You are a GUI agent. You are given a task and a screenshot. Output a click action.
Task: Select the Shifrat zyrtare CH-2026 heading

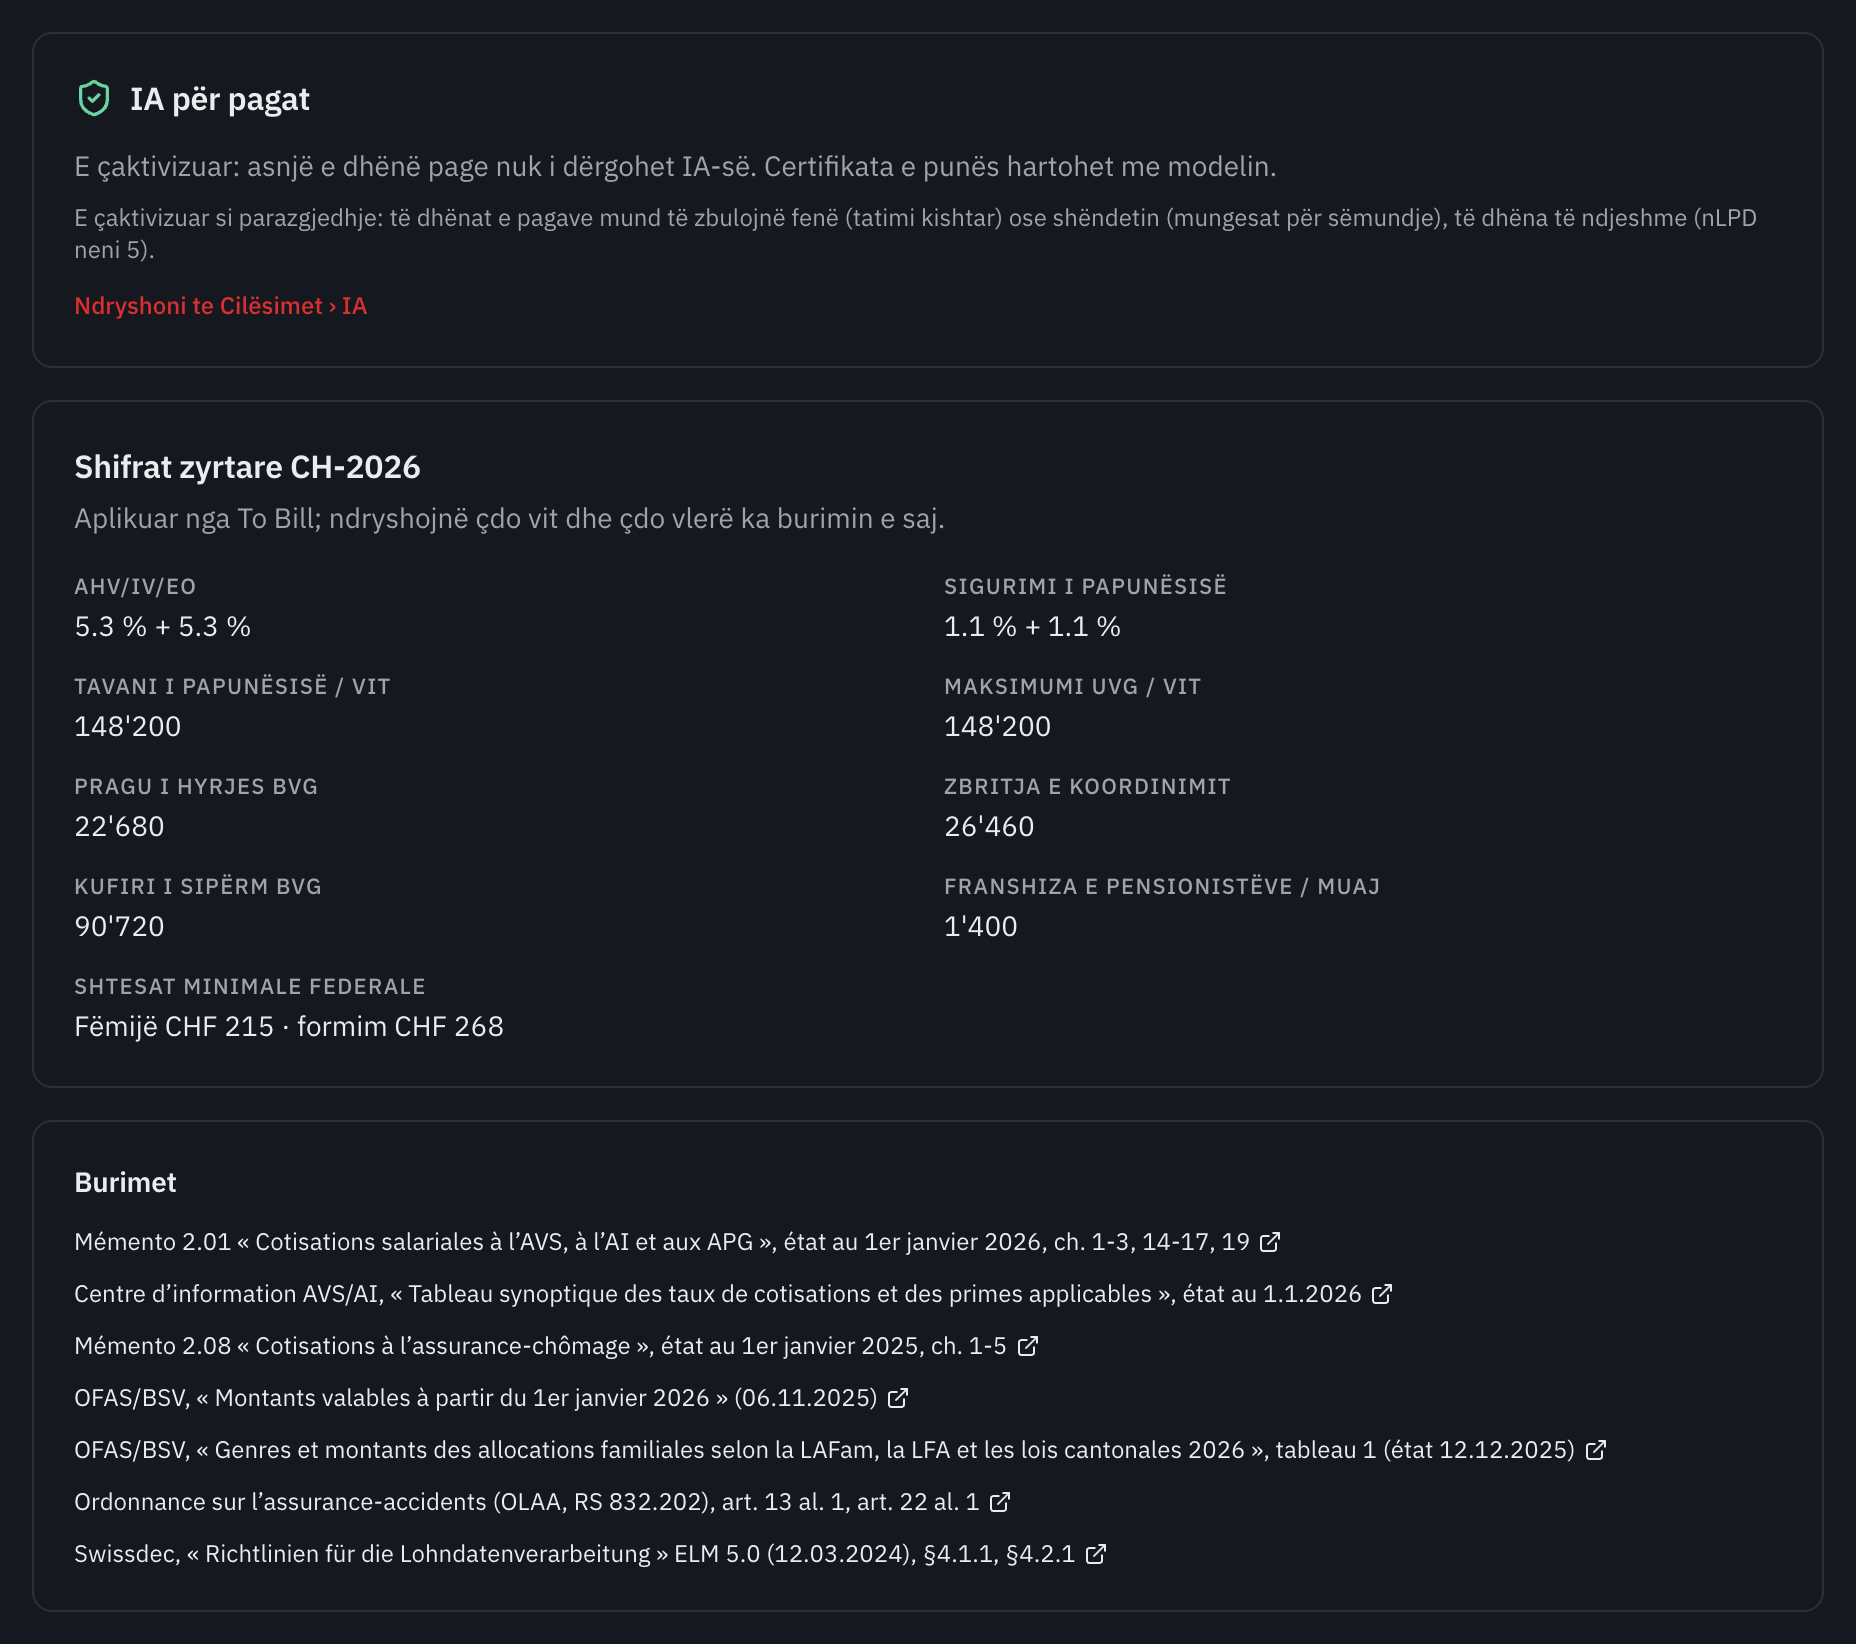pyautogui.click(x=247, y=467)
